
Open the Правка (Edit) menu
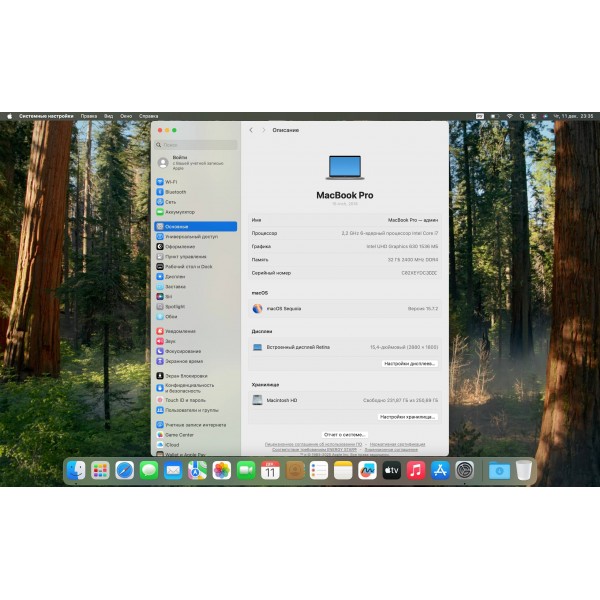pyautogui.click(x=89, y=116)
